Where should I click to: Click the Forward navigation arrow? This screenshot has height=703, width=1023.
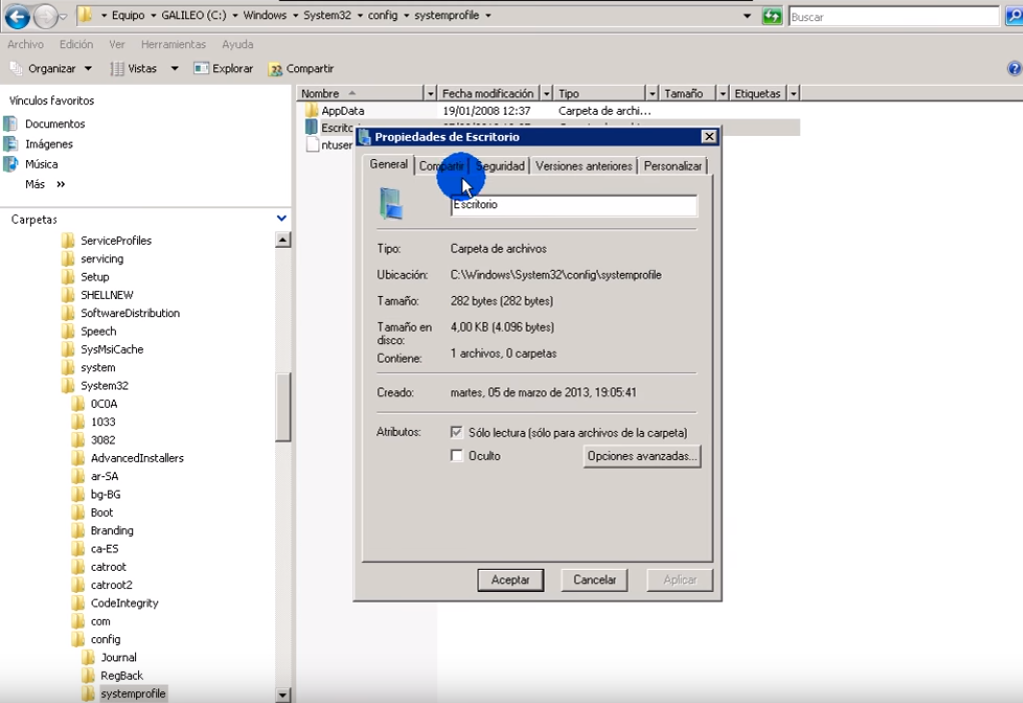(45, 17)
